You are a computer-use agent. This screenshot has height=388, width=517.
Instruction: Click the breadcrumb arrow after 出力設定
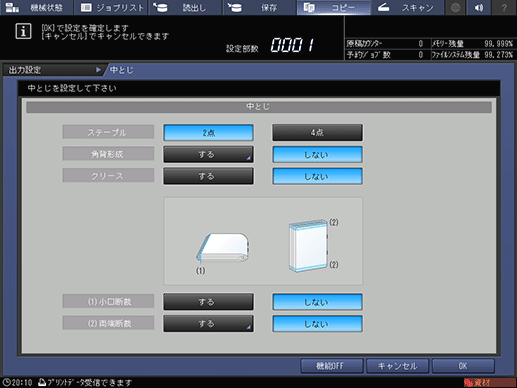98,70
